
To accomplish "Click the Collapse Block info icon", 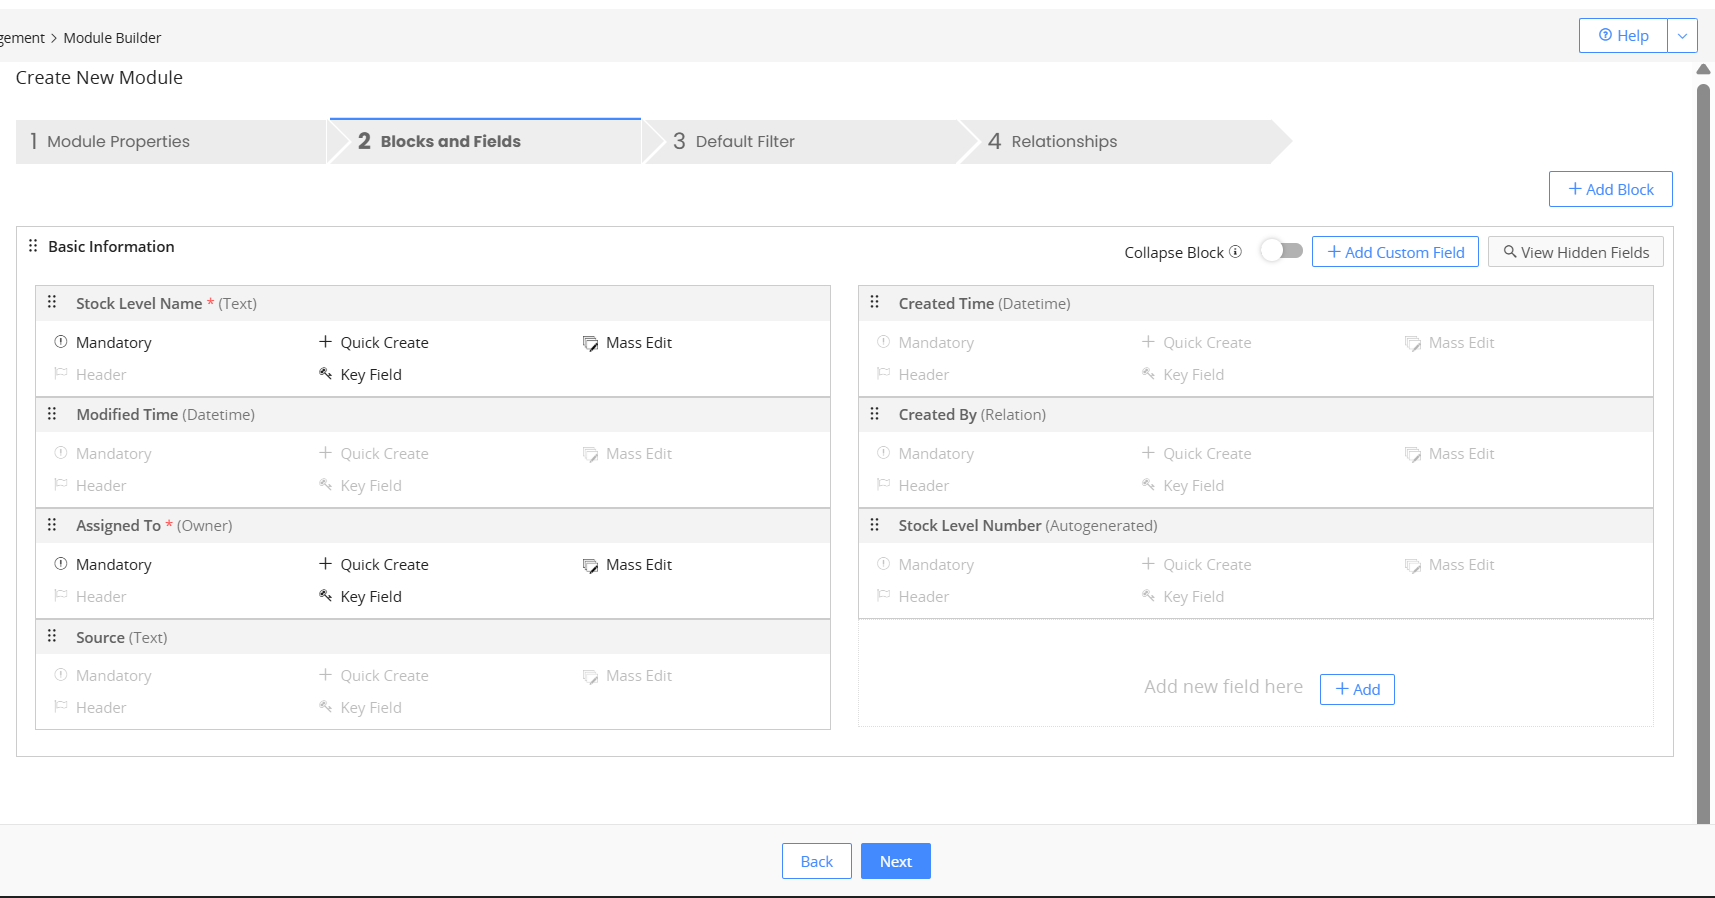I will click(1235, 252).
